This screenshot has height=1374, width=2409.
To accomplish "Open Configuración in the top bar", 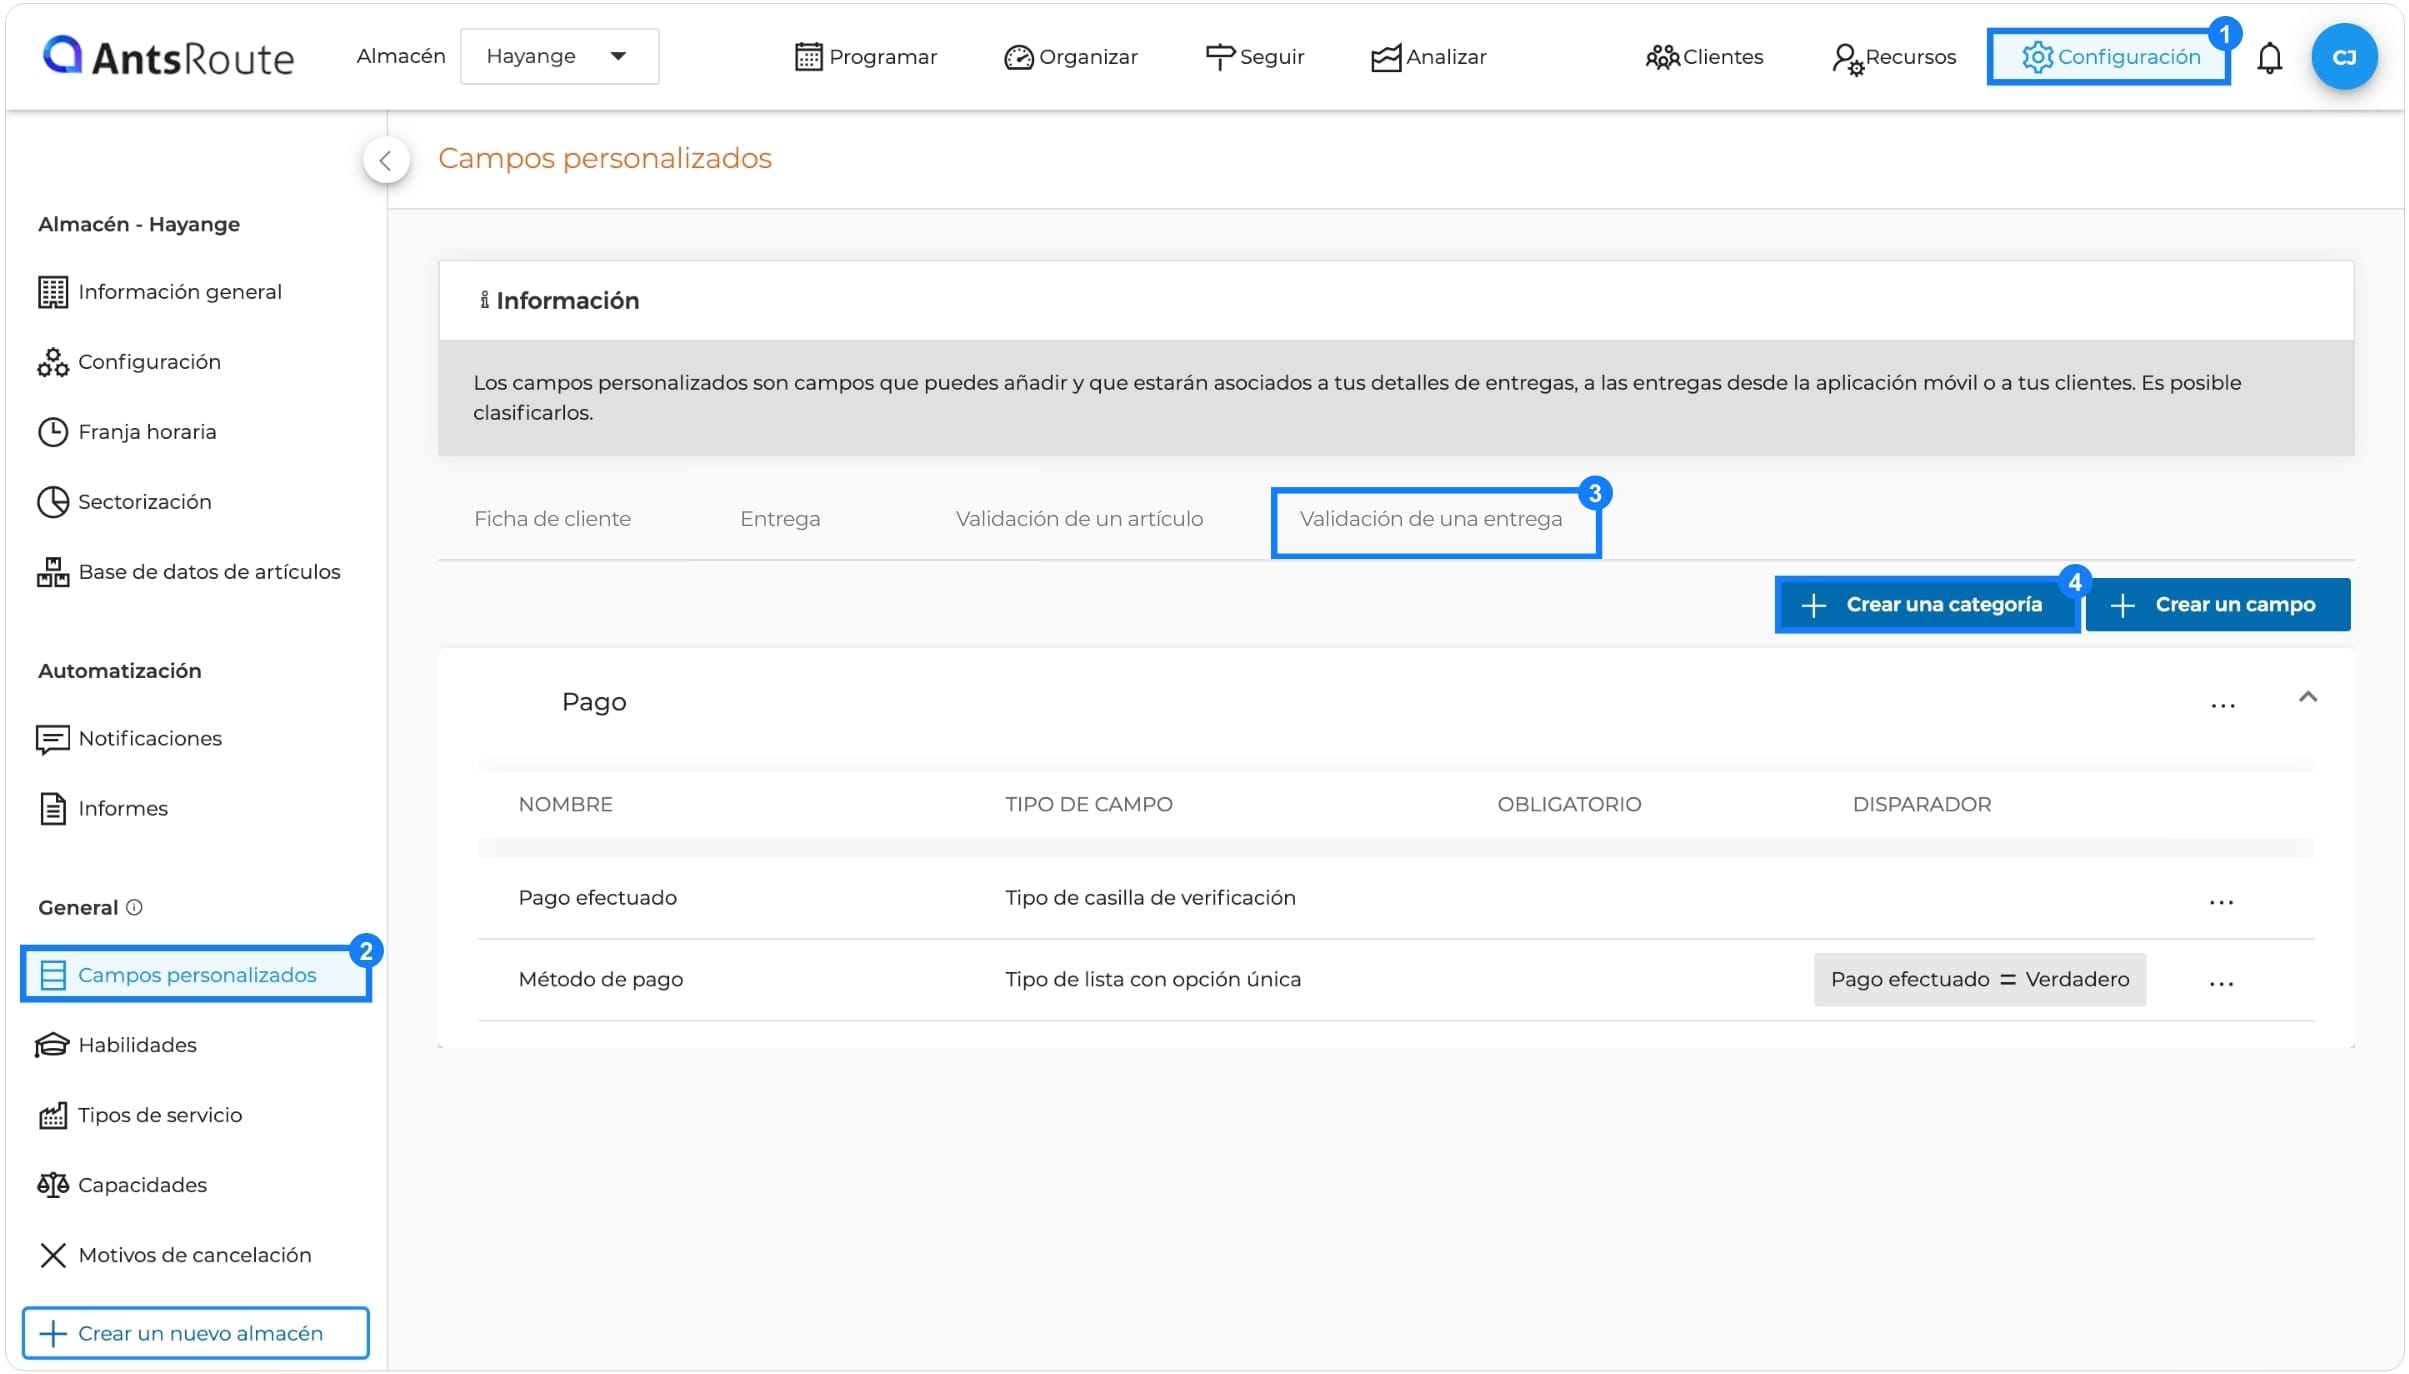I will point(2109,57).
